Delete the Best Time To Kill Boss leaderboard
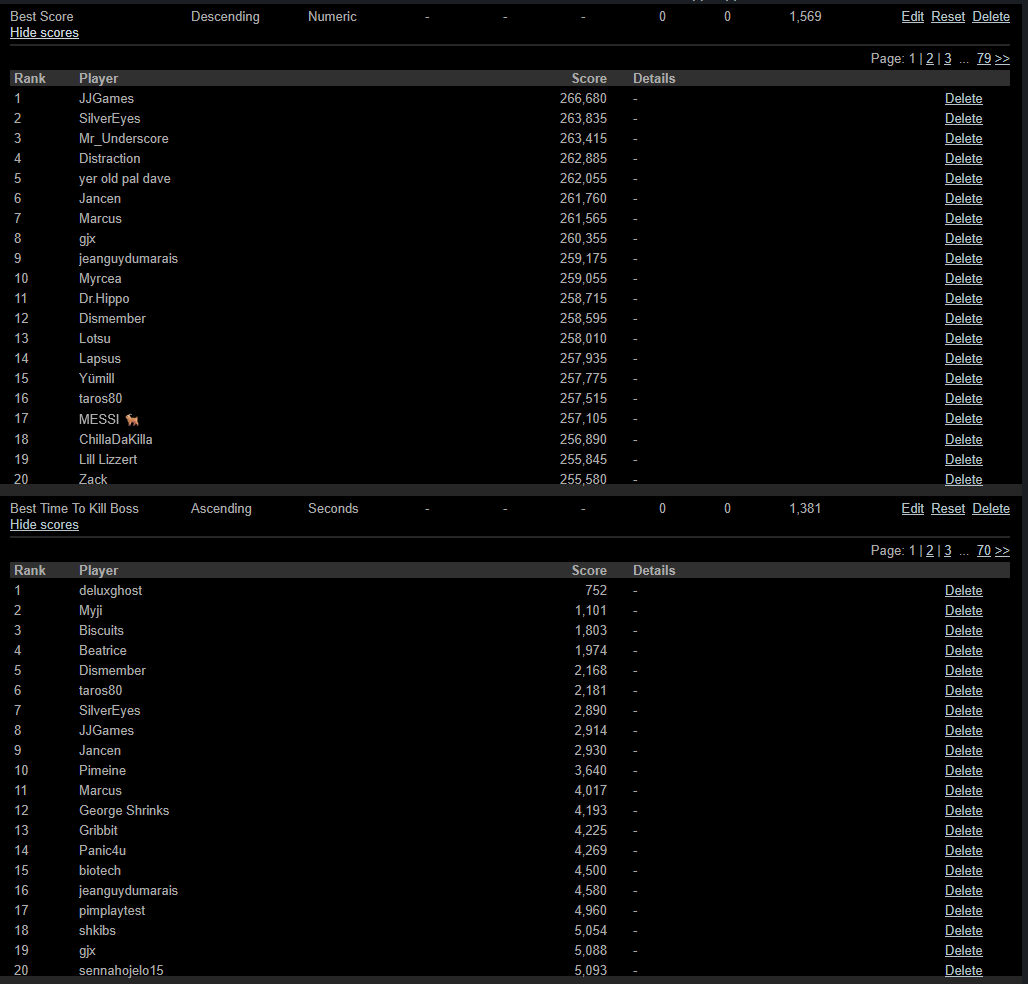This screenshot has width=1028, height=984. click(990, 509)
